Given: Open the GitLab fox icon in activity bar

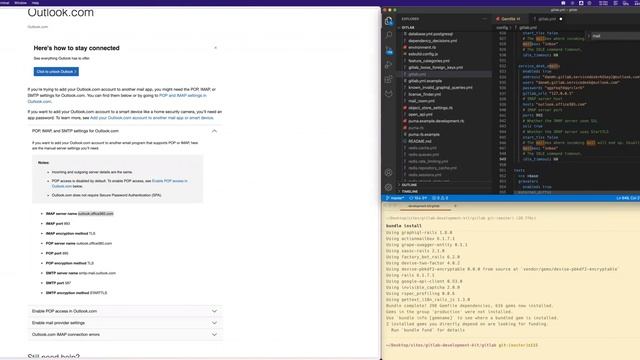Looking at the screenshot, I should 389,93.
